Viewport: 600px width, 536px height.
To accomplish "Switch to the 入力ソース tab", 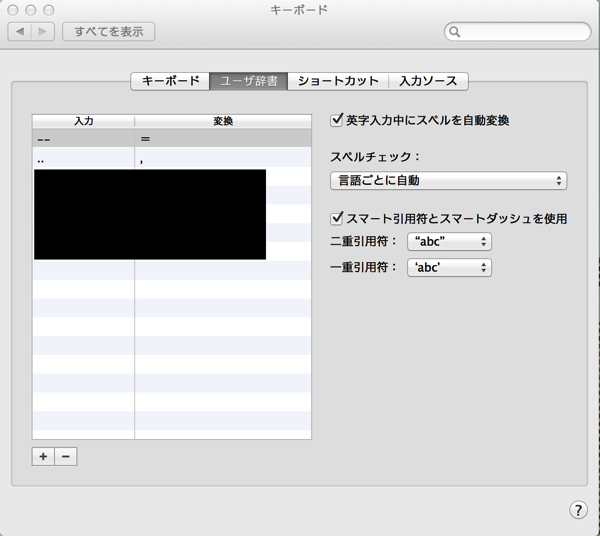I will [x=428, y=81].
